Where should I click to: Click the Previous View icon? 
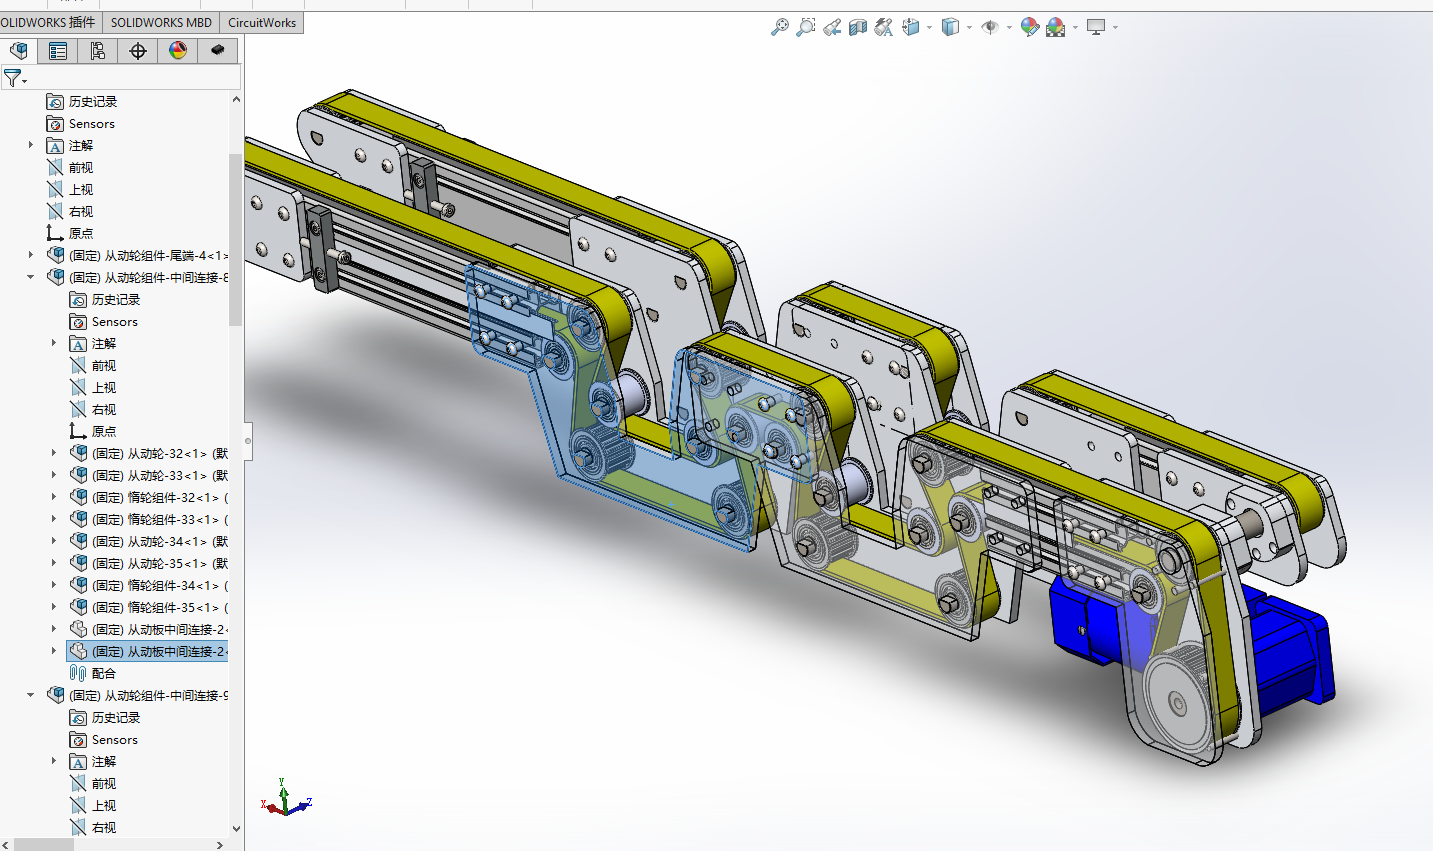(832, 28)
